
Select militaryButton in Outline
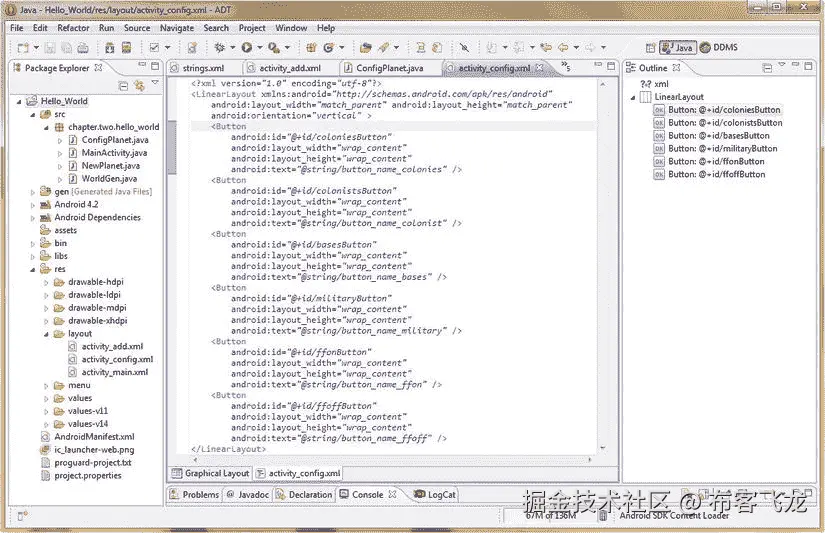(722, 148)
